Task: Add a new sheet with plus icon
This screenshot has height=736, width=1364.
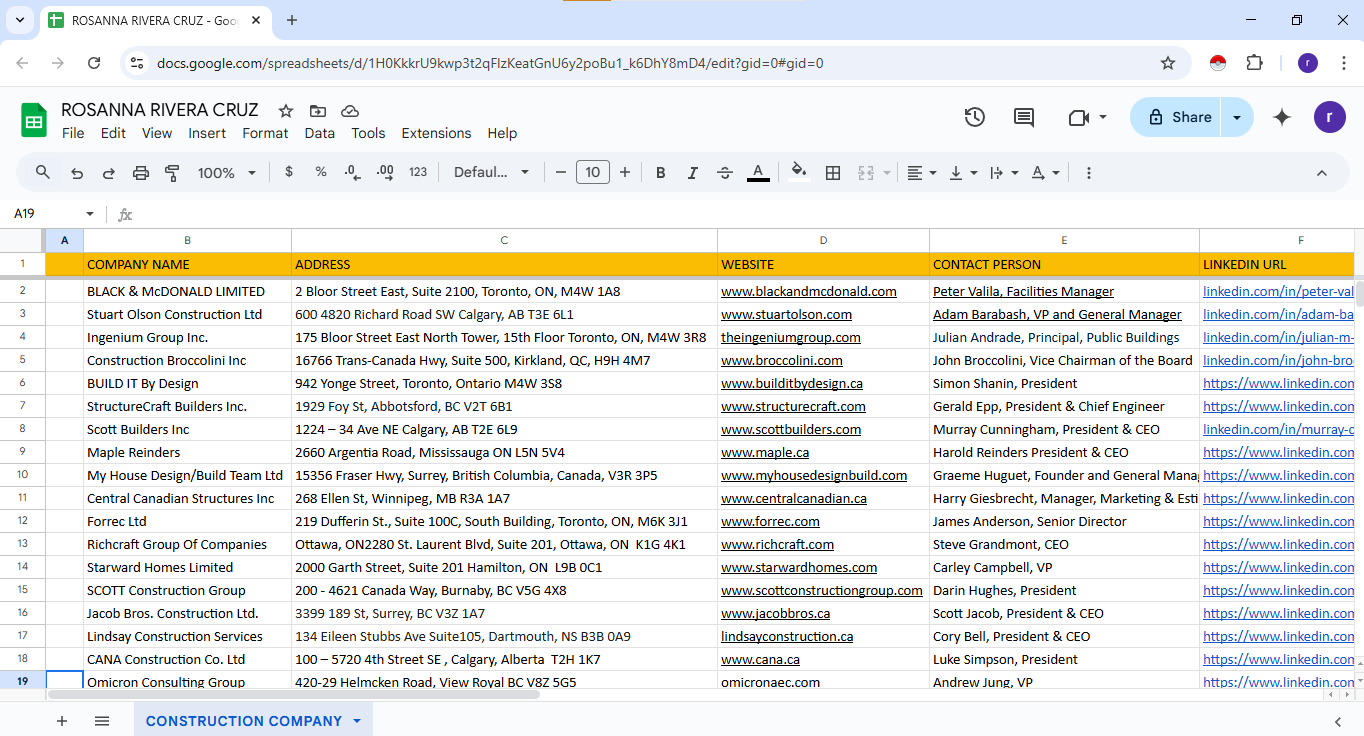Action: click(x=62, y=721)
